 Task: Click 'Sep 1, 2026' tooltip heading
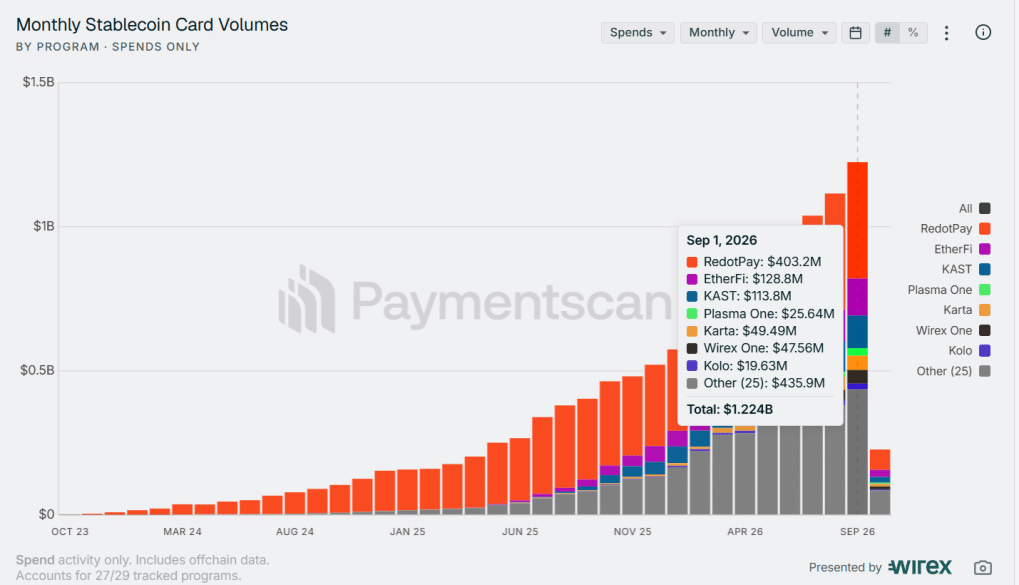click(x=721, y=240)
